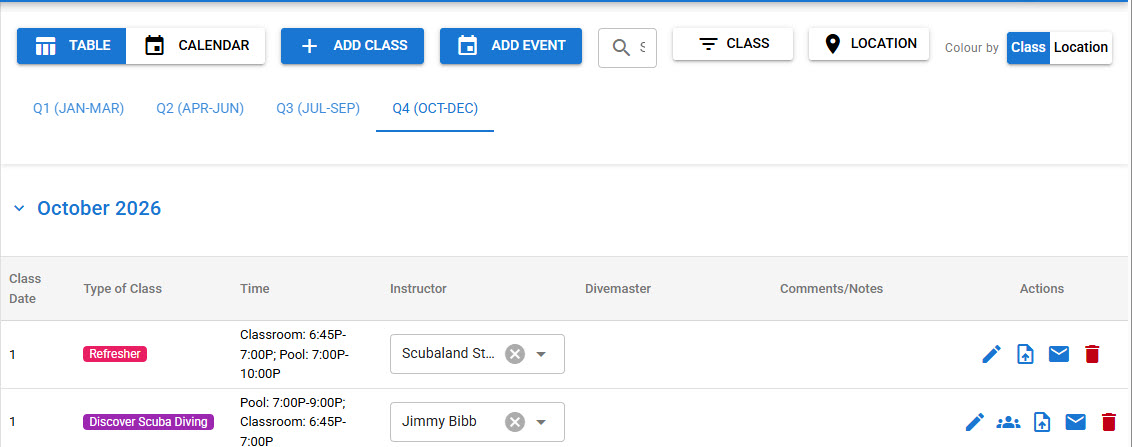The image size is (1132, 447).
Task: Delete Discover Scuba Diving class trash icon
Action: (x=1109, y=422)
